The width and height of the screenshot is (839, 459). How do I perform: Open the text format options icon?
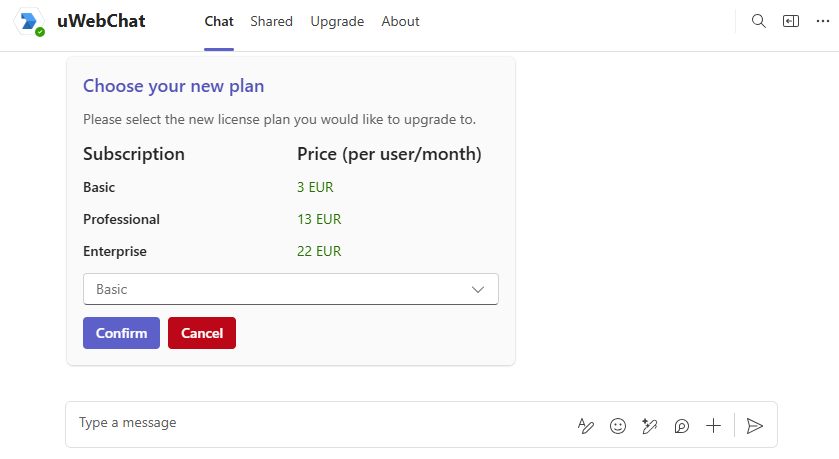(x=586, y=426)
